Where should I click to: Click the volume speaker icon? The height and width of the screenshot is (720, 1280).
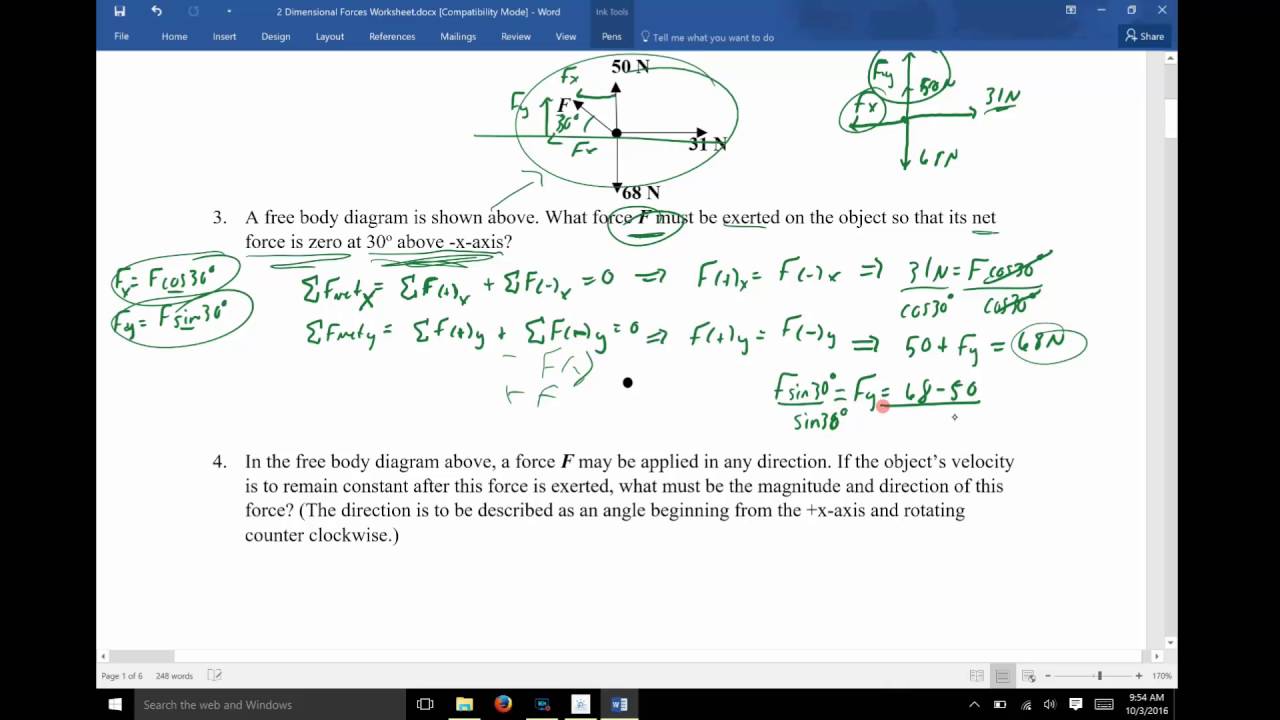coord(1050,705)
